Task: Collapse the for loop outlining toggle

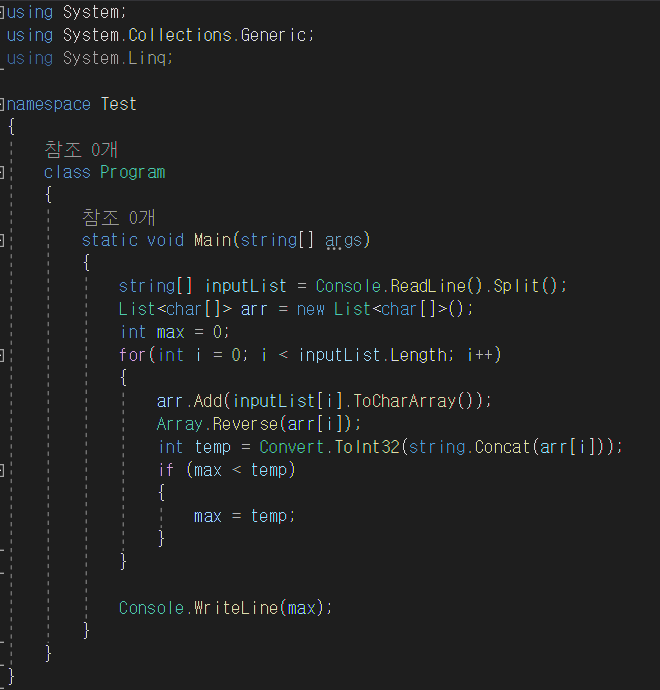Action: pos(2,355)
